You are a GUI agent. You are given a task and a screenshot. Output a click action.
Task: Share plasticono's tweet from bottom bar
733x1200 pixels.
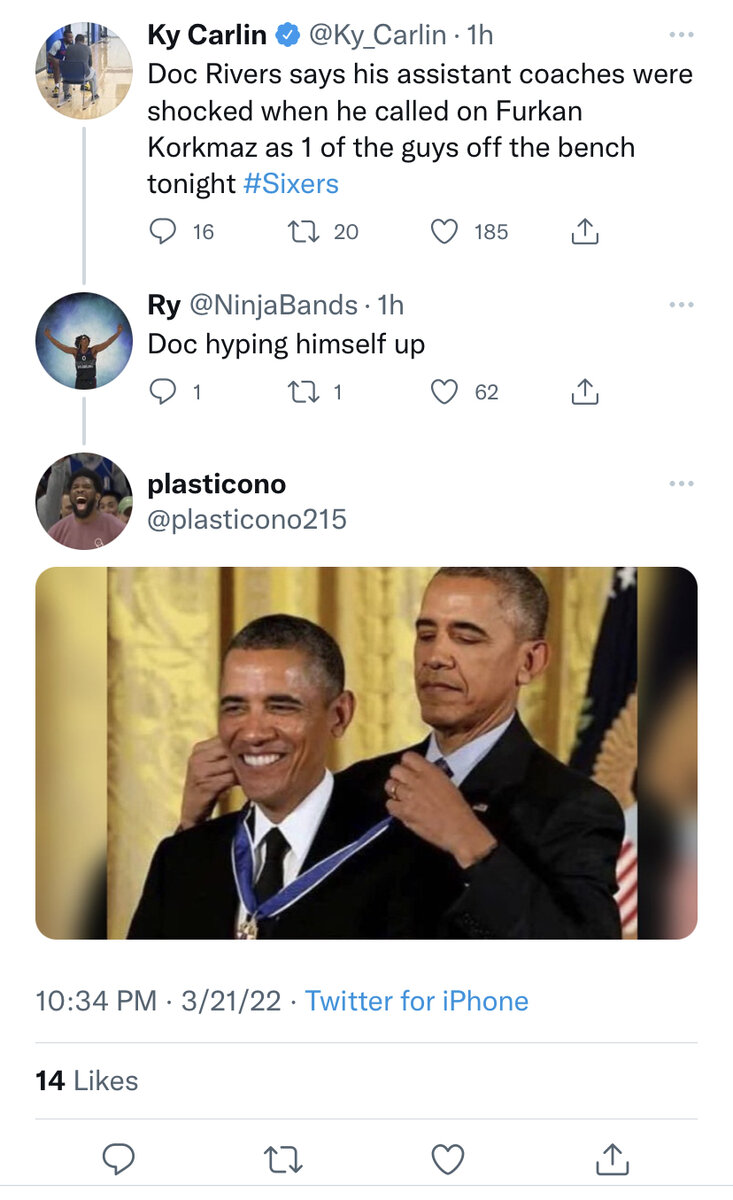click(611, 1158)
